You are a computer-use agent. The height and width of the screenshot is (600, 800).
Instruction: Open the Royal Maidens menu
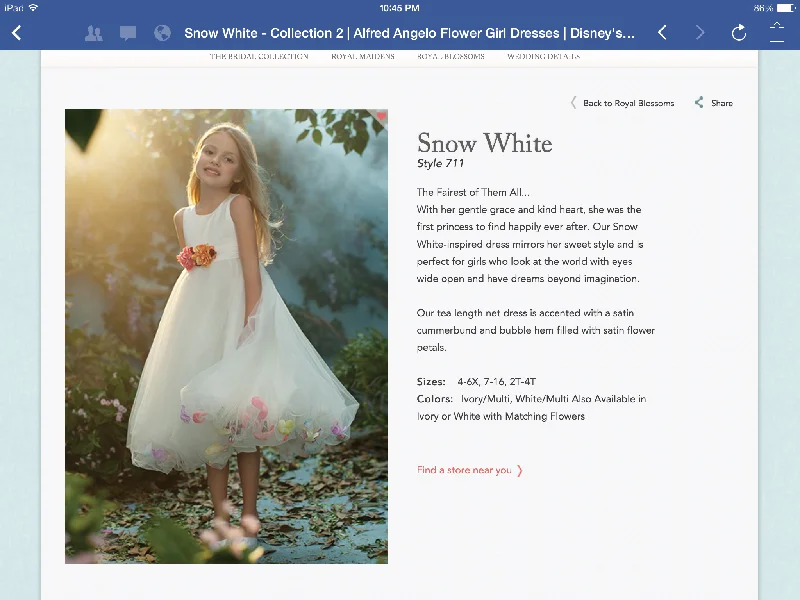click(x=363, y=56)
